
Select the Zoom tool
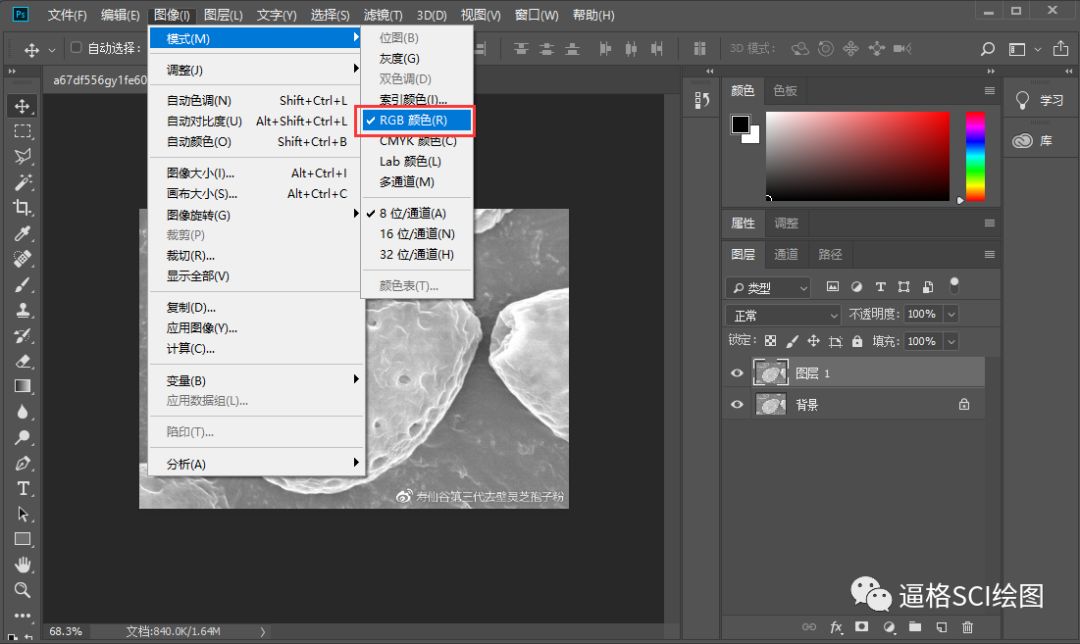[x=22, y=590]
